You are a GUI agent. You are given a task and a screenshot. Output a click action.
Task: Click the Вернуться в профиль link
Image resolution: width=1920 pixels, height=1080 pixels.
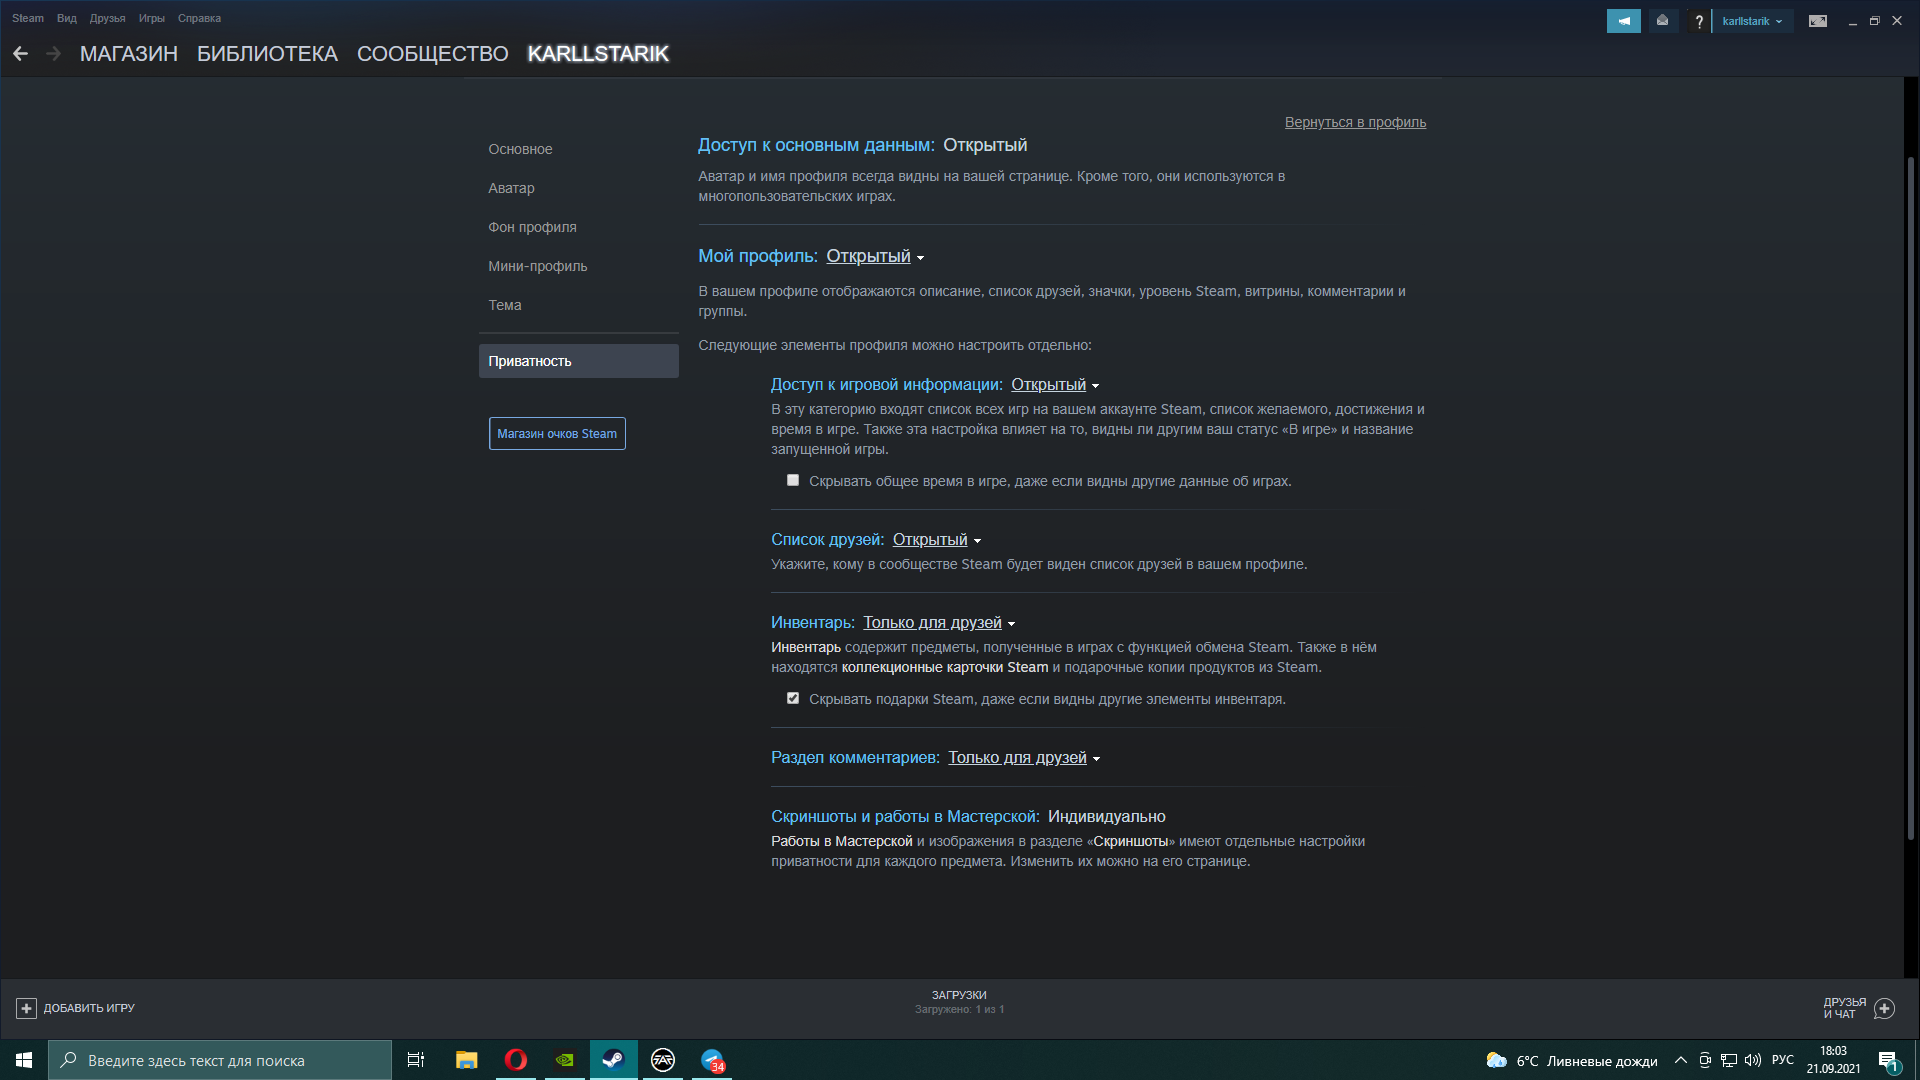tap(1355, 122)
